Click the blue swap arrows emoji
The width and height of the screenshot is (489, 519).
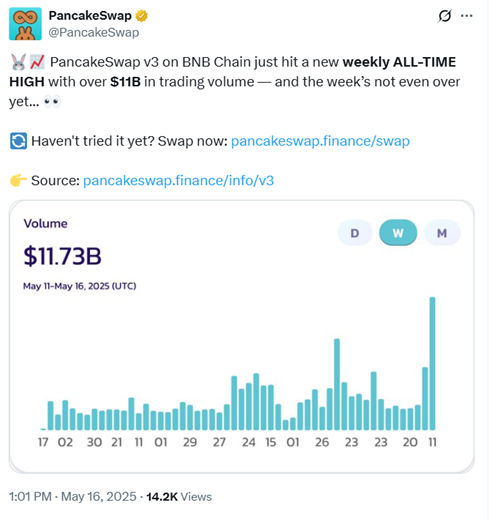click(x=18, y=141)
